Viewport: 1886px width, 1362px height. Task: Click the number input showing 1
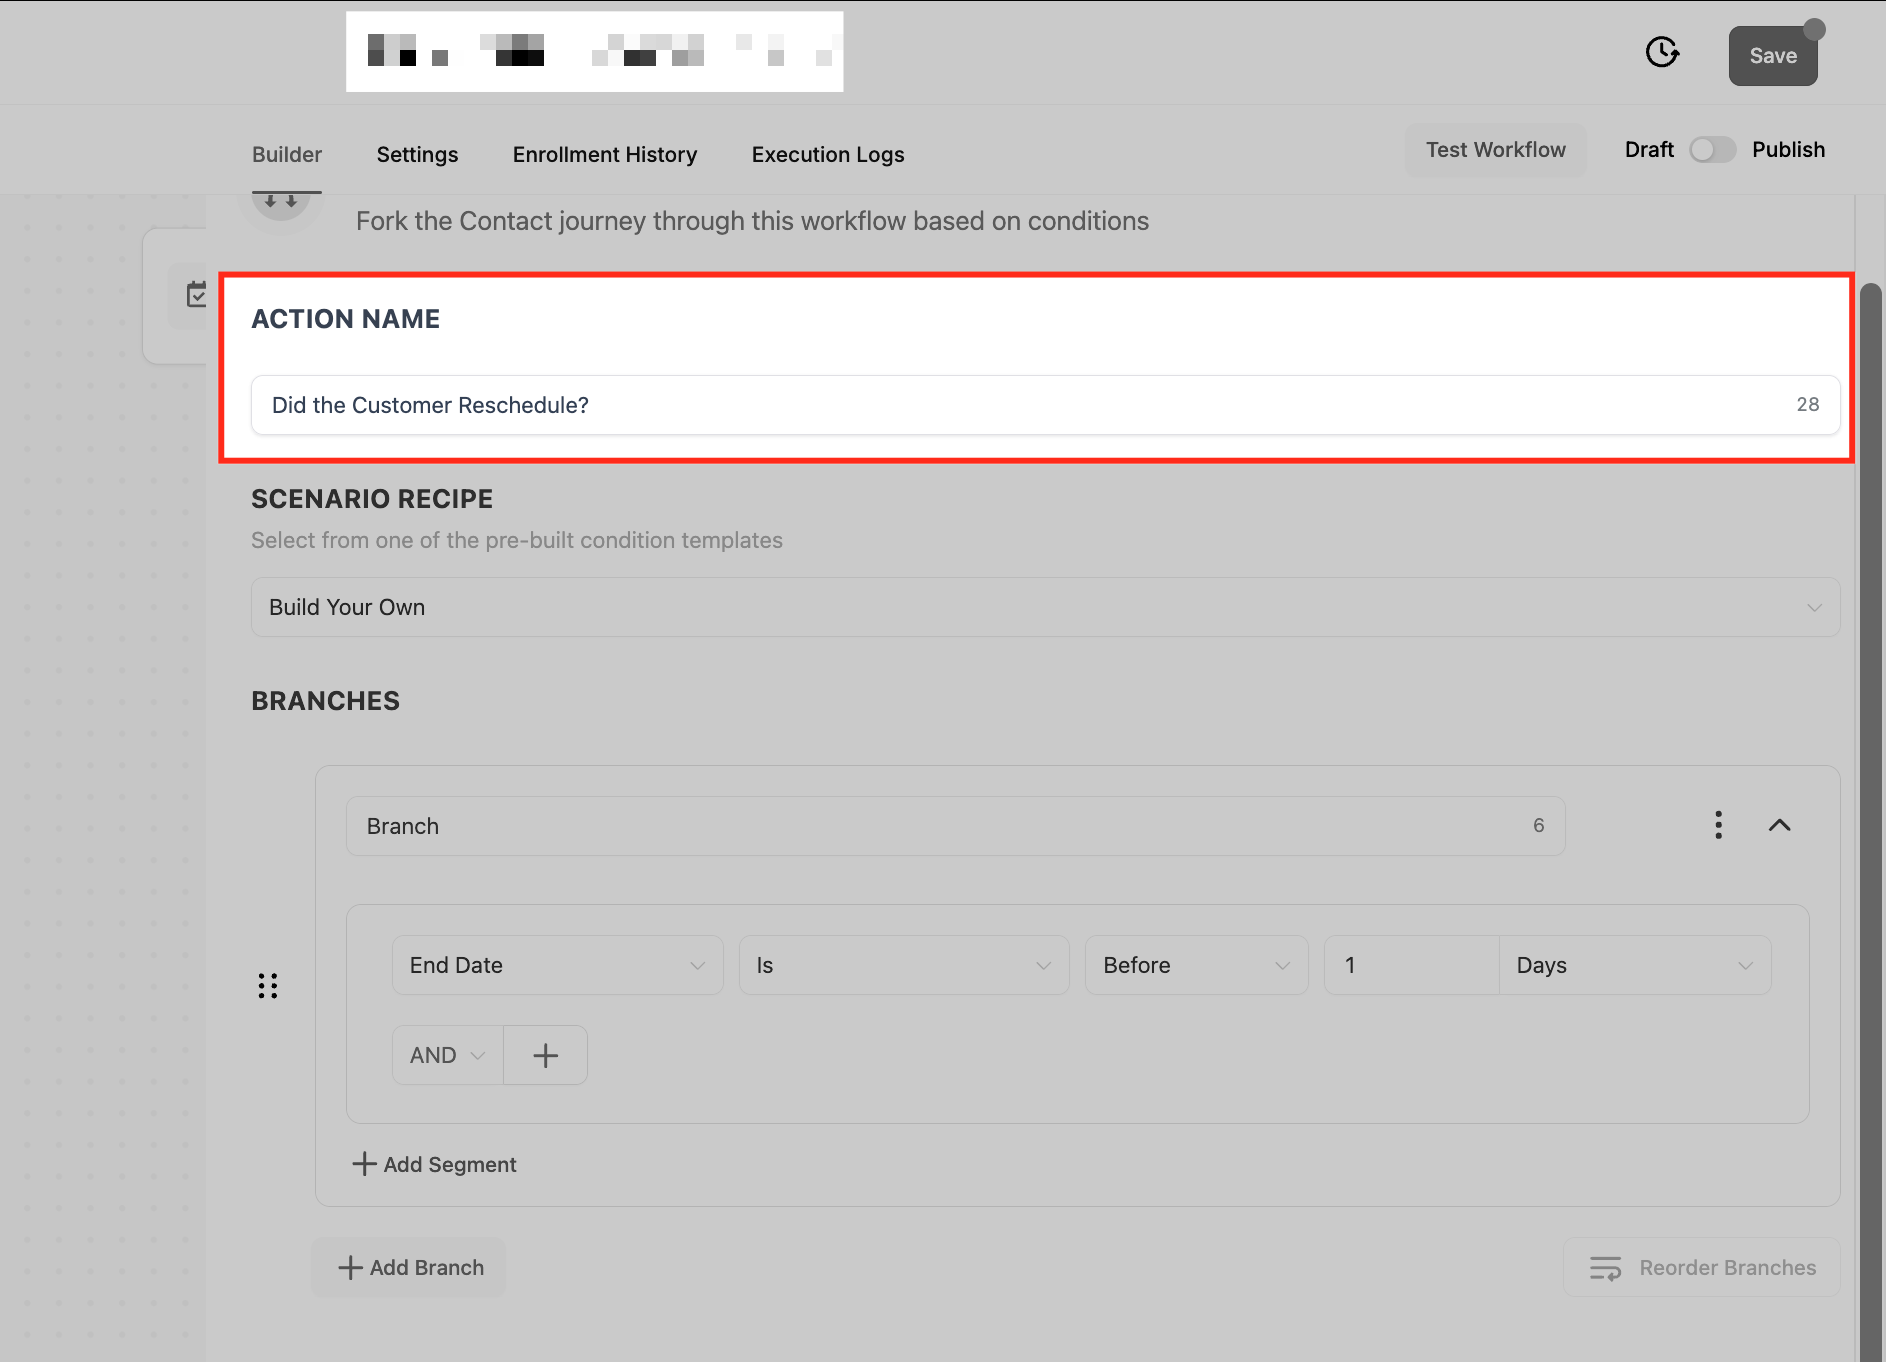1411,965
